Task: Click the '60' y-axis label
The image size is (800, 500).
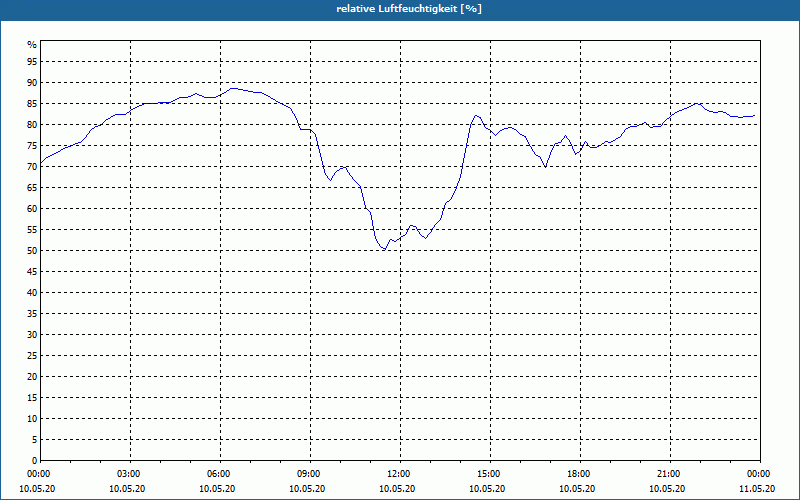Action: 32,209
